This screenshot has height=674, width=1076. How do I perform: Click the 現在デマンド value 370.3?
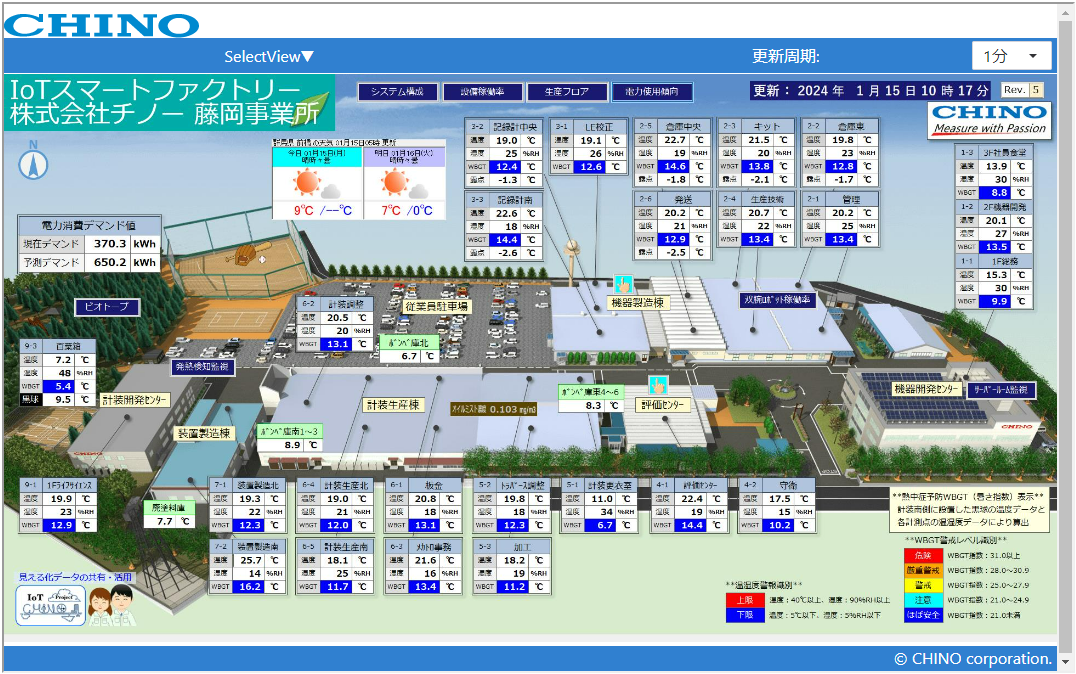109,244
